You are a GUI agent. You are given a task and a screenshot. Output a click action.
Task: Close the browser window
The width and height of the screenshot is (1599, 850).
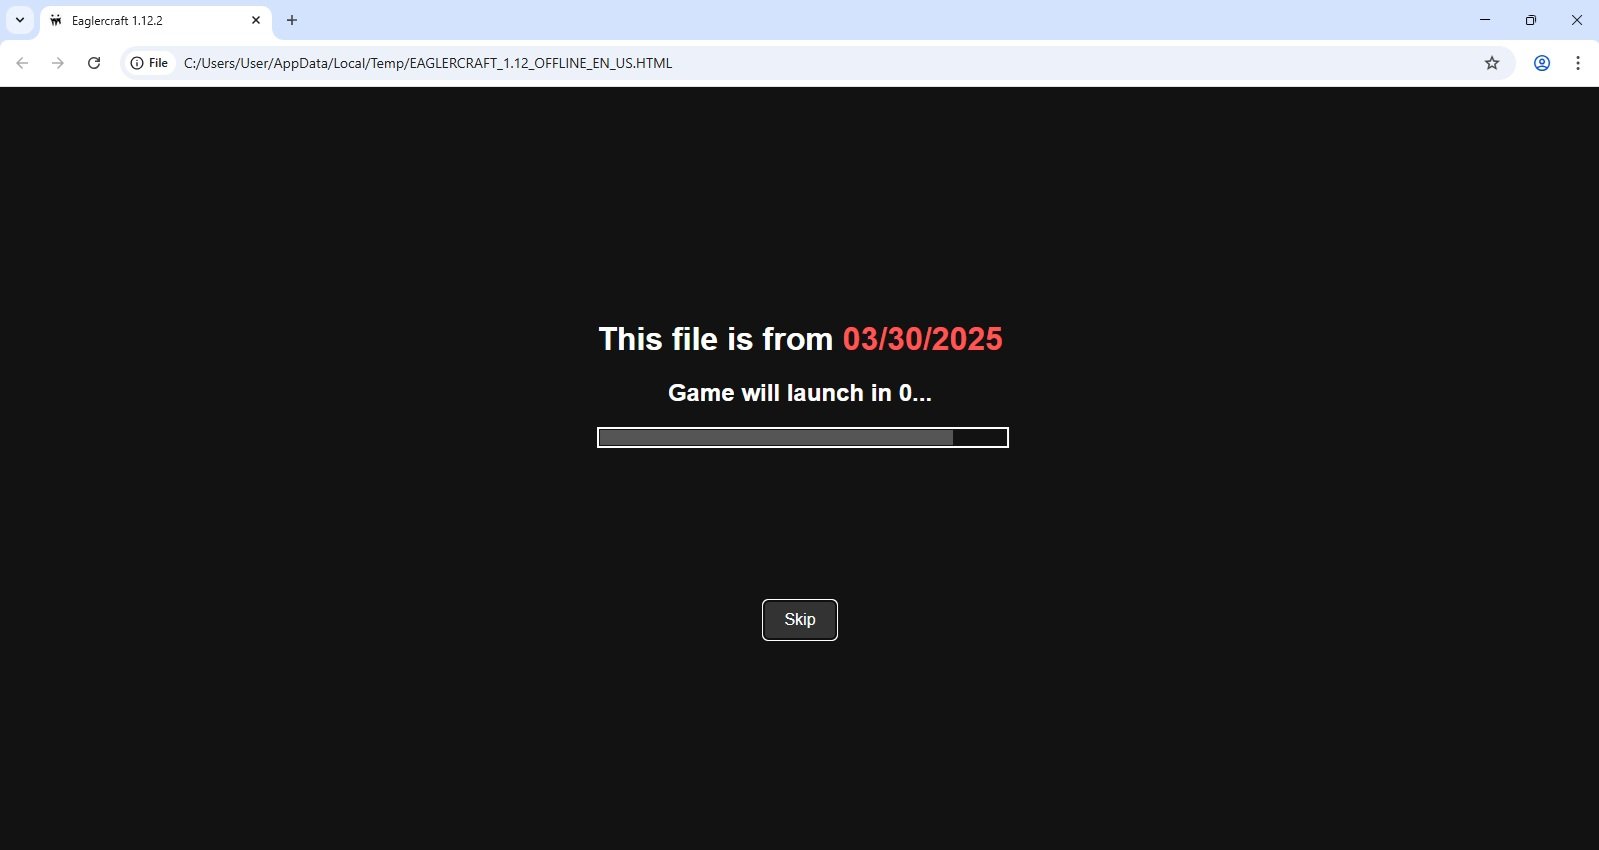pos(1577,20)
